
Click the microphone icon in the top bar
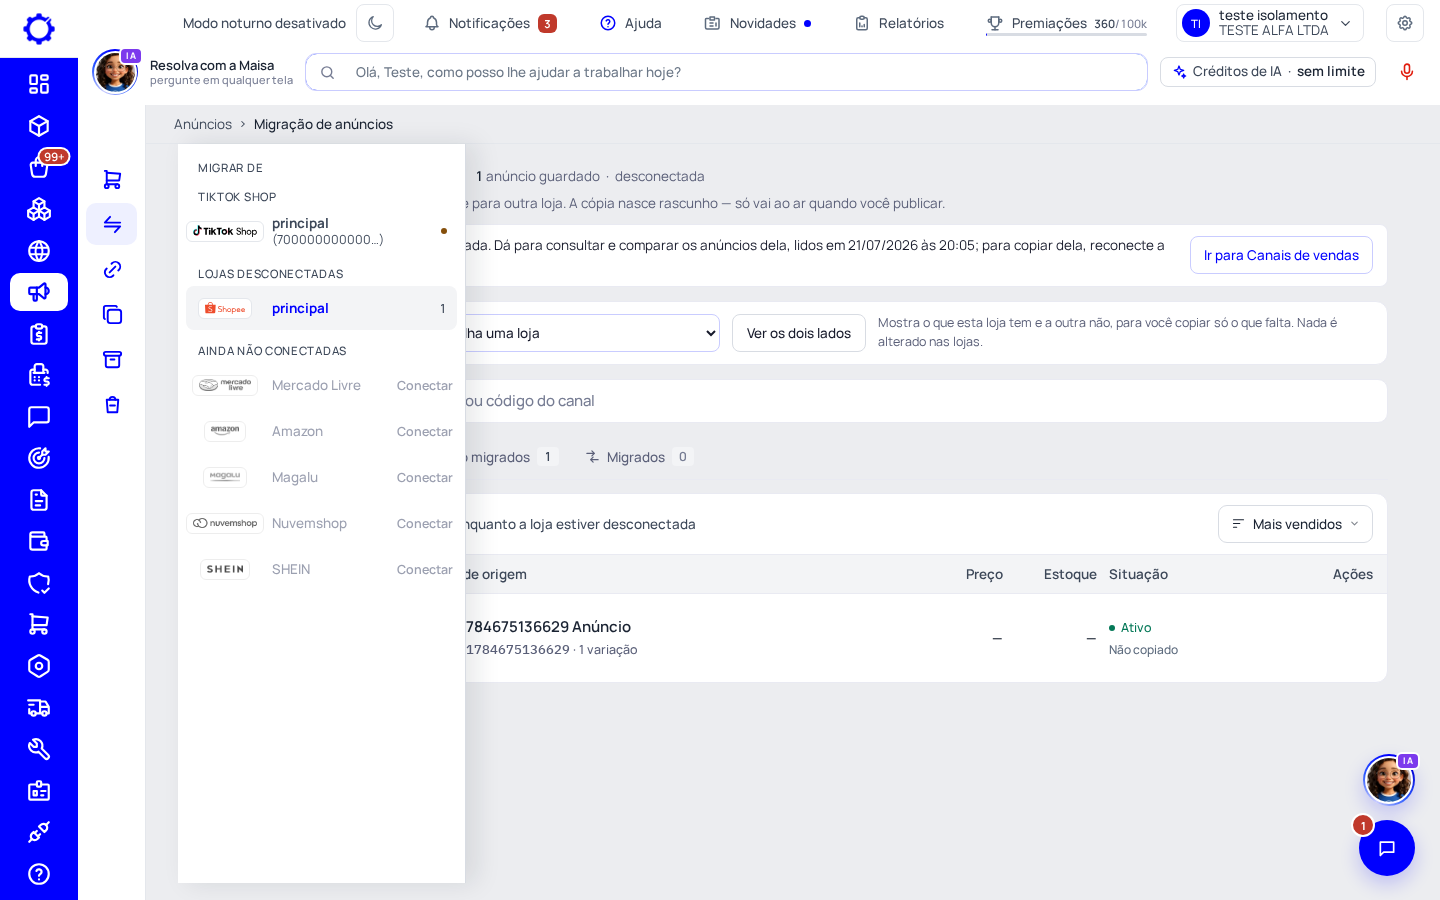tap(1407, 72)
